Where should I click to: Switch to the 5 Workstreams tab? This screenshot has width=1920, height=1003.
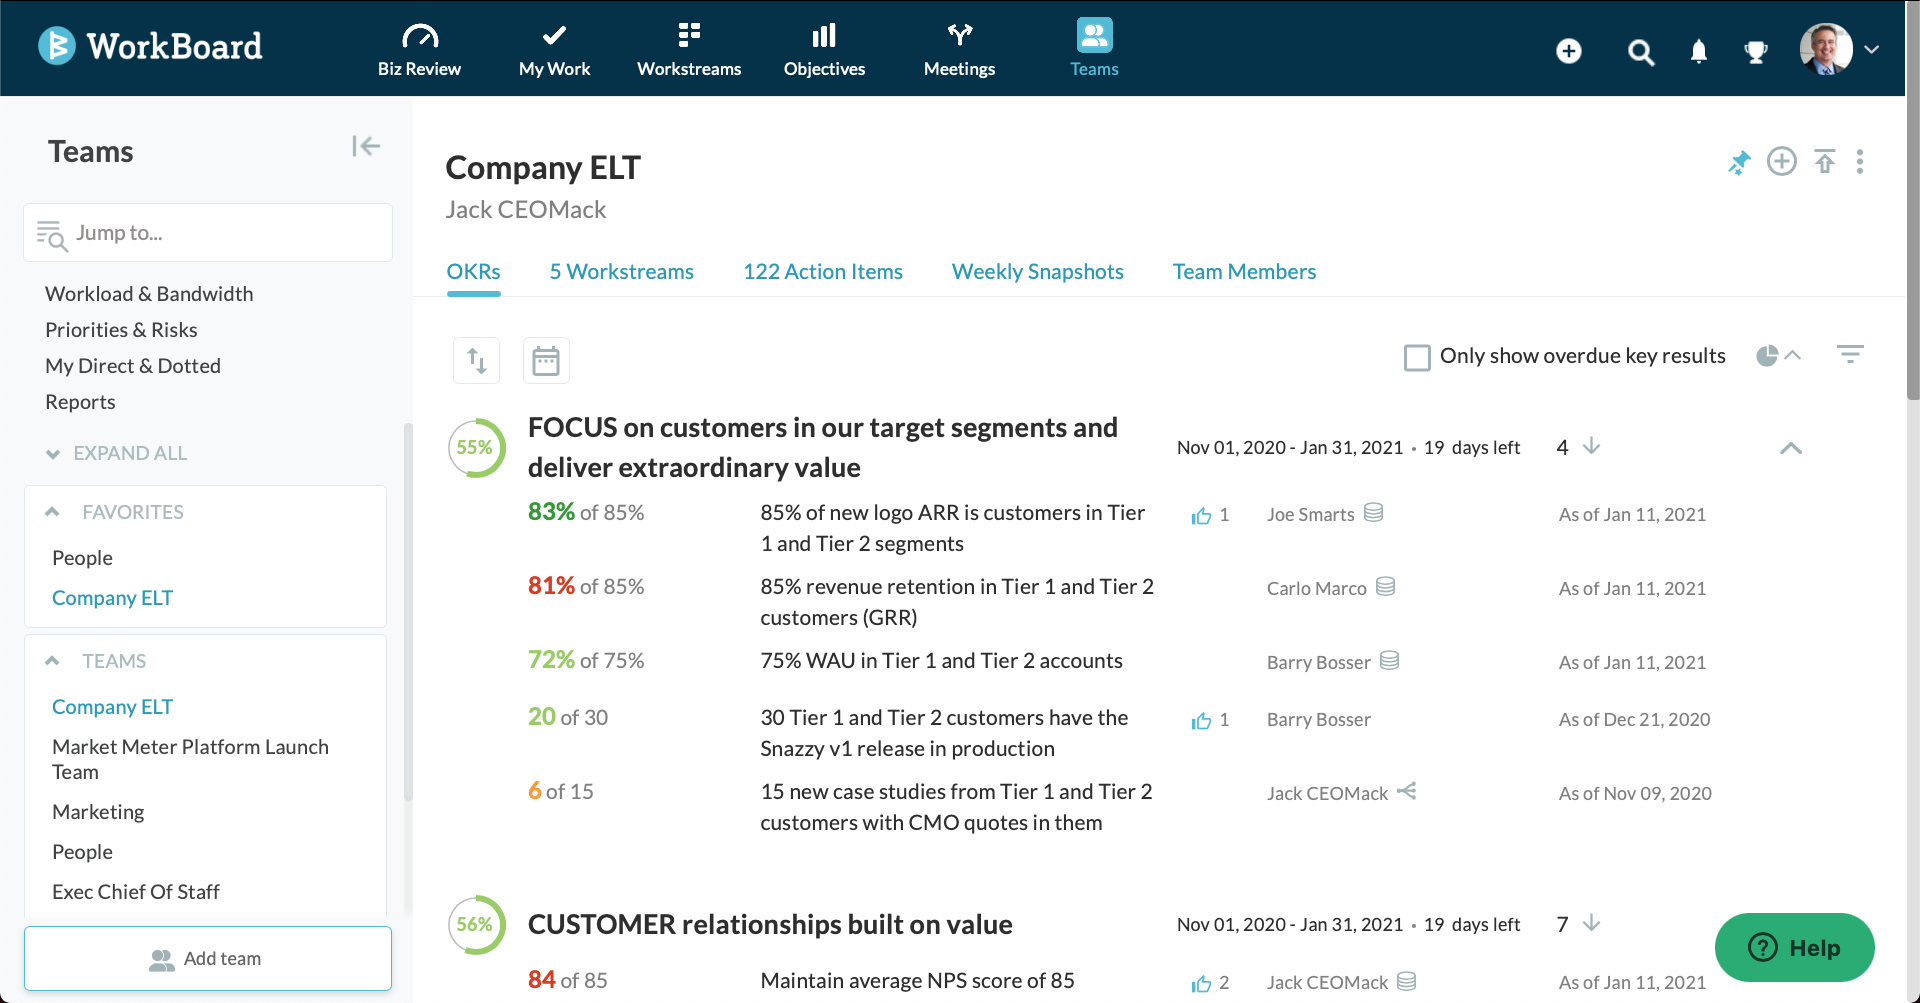click(x=621, y=272)
